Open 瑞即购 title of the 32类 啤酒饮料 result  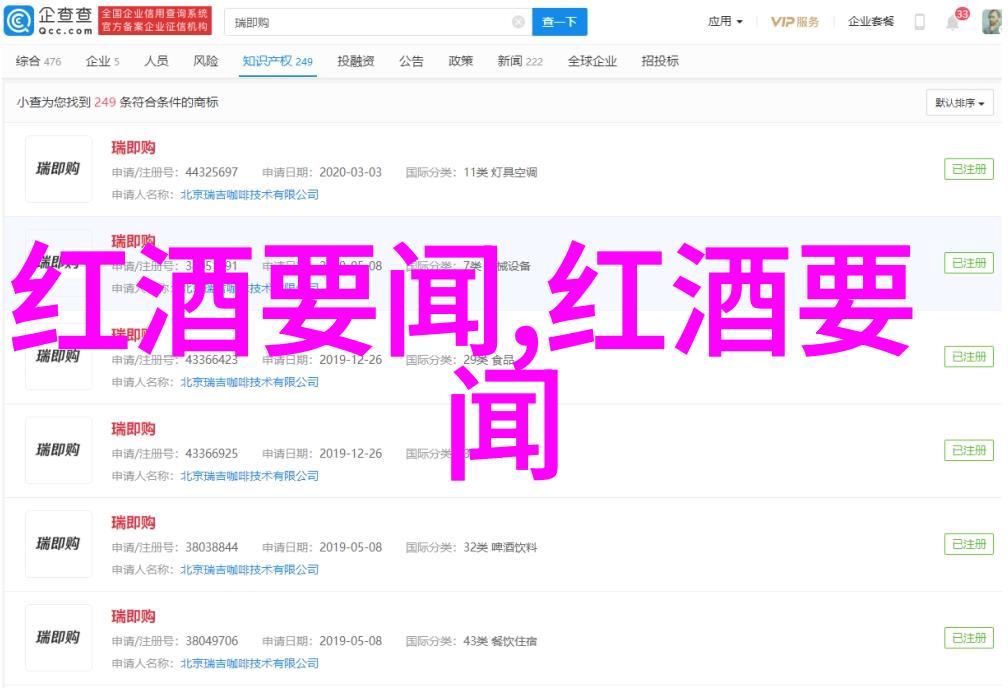click(133, 523)
